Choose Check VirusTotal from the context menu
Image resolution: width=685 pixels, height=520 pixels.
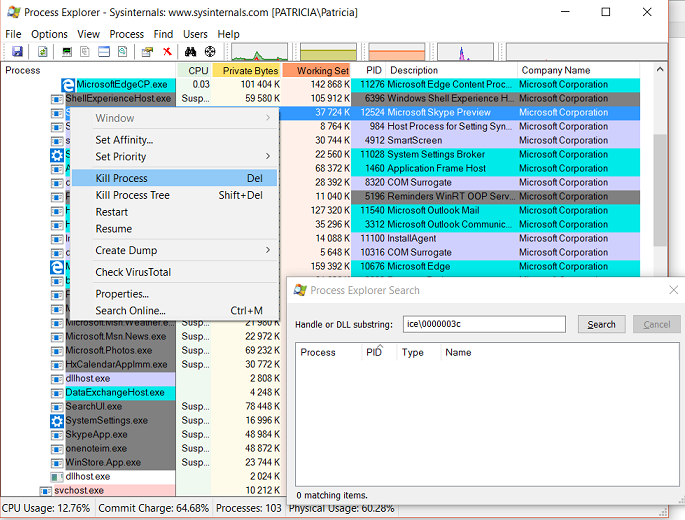click(x=174, y=272)
